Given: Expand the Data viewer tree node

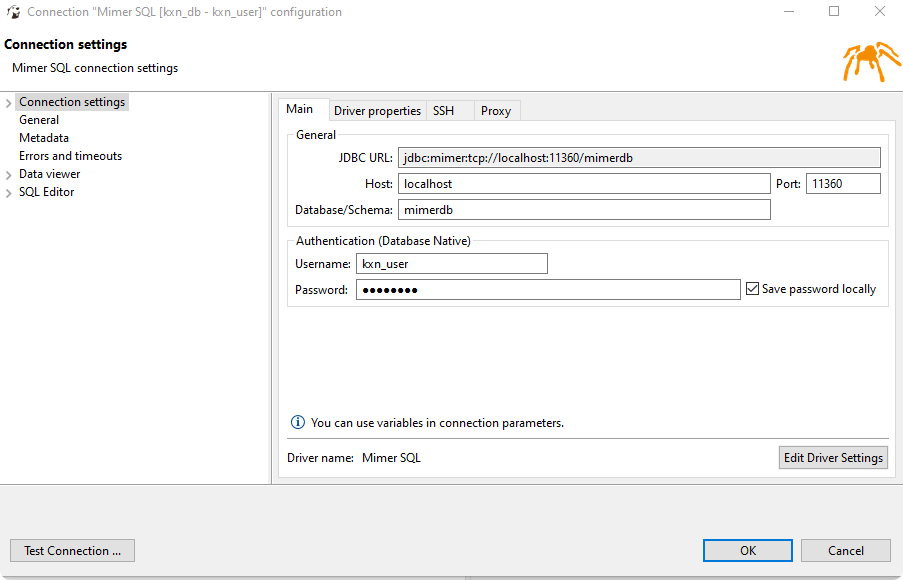Looking at the screenshot, I should point(9,175).
